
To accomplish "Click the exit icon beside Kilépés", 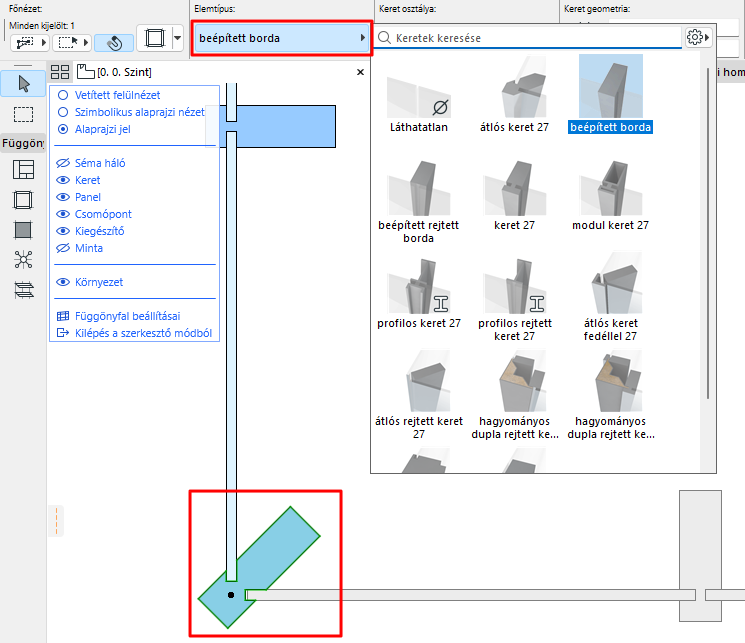I will [63, 333].
